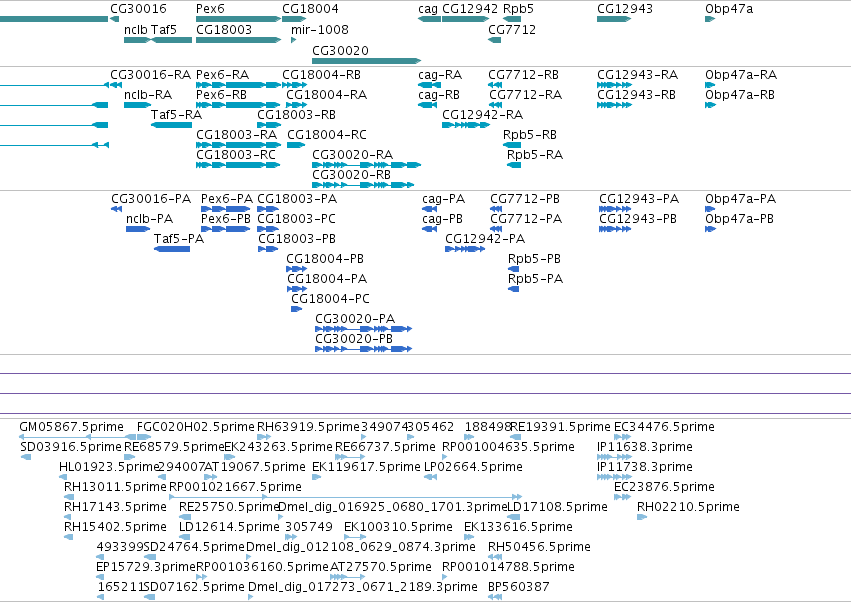Select transcript CG12943-RA

click(614, 85)
